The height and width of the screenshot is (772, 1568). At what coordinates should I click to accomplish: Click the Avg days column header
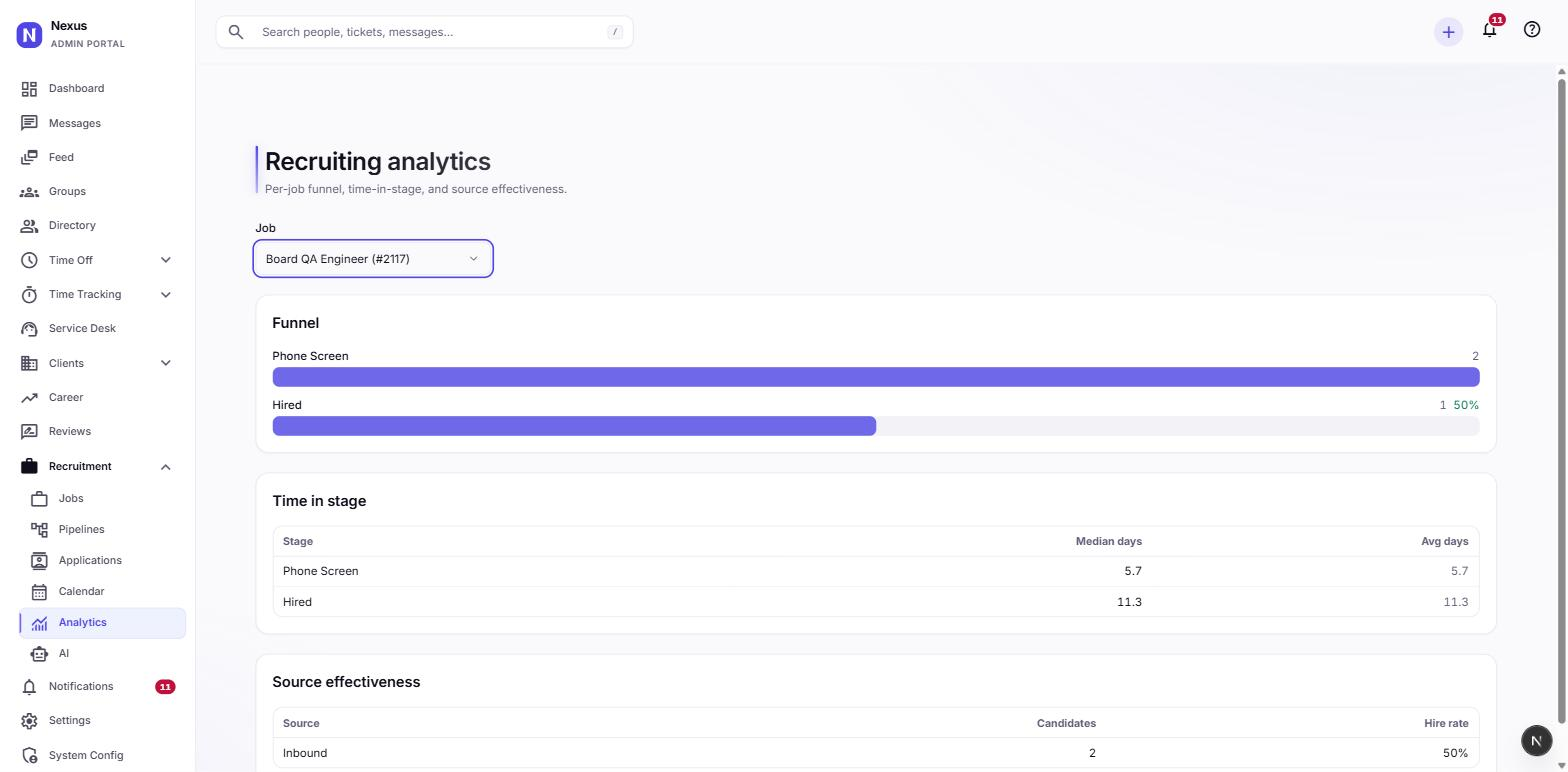coord(1445,542)
